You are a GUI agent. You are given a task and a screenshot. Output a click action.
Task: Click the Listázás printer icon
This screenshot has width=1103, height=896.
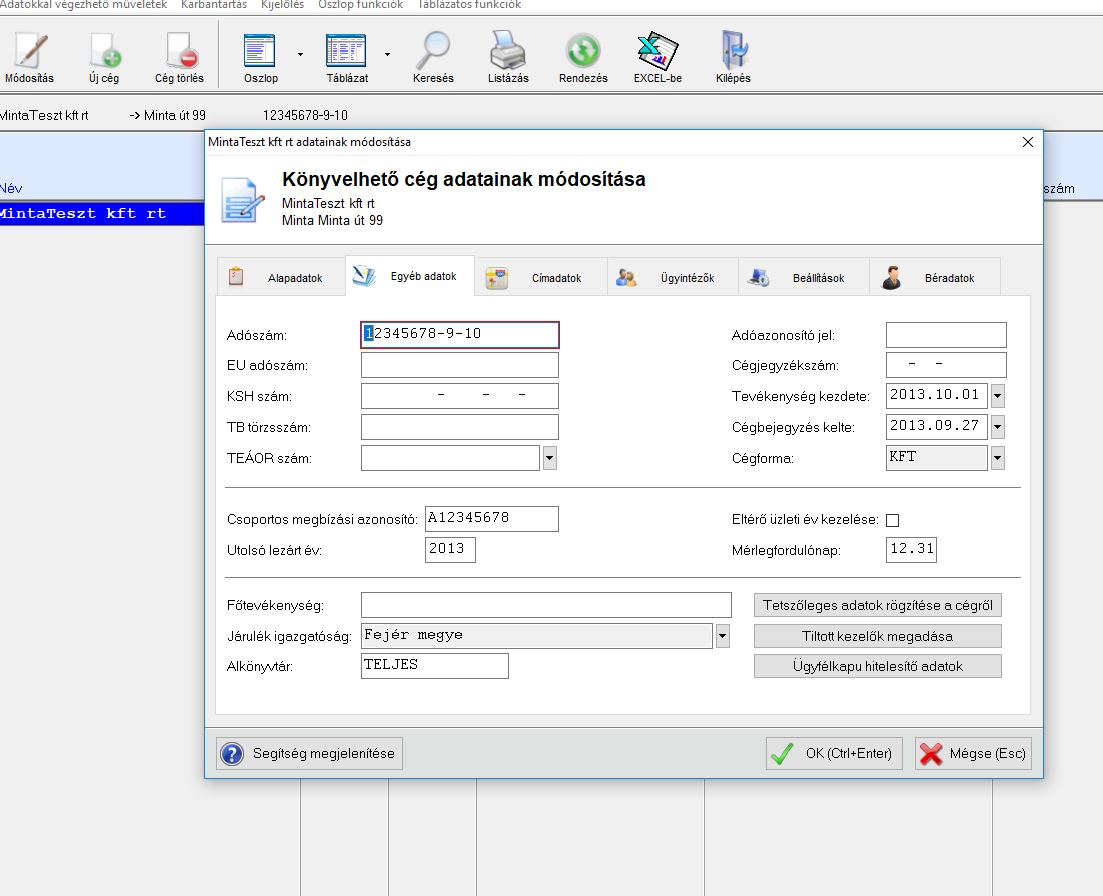tap(508, 56)
